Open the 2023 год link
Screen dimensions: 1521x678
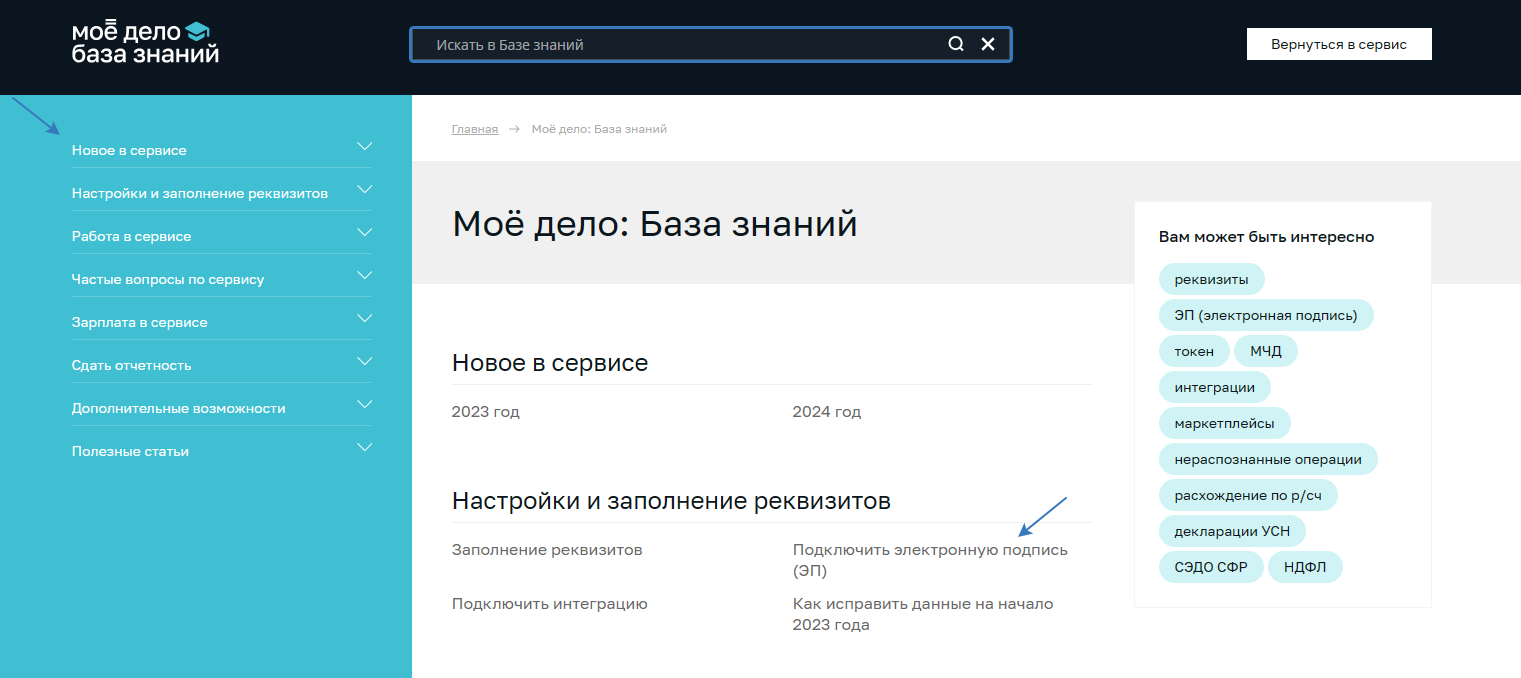(x=486, y=412)
